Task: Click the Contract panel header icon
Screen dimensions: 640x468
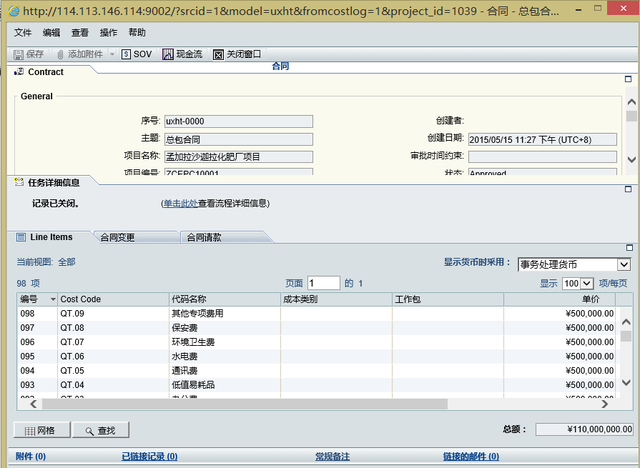Action: tap(19, 72)
